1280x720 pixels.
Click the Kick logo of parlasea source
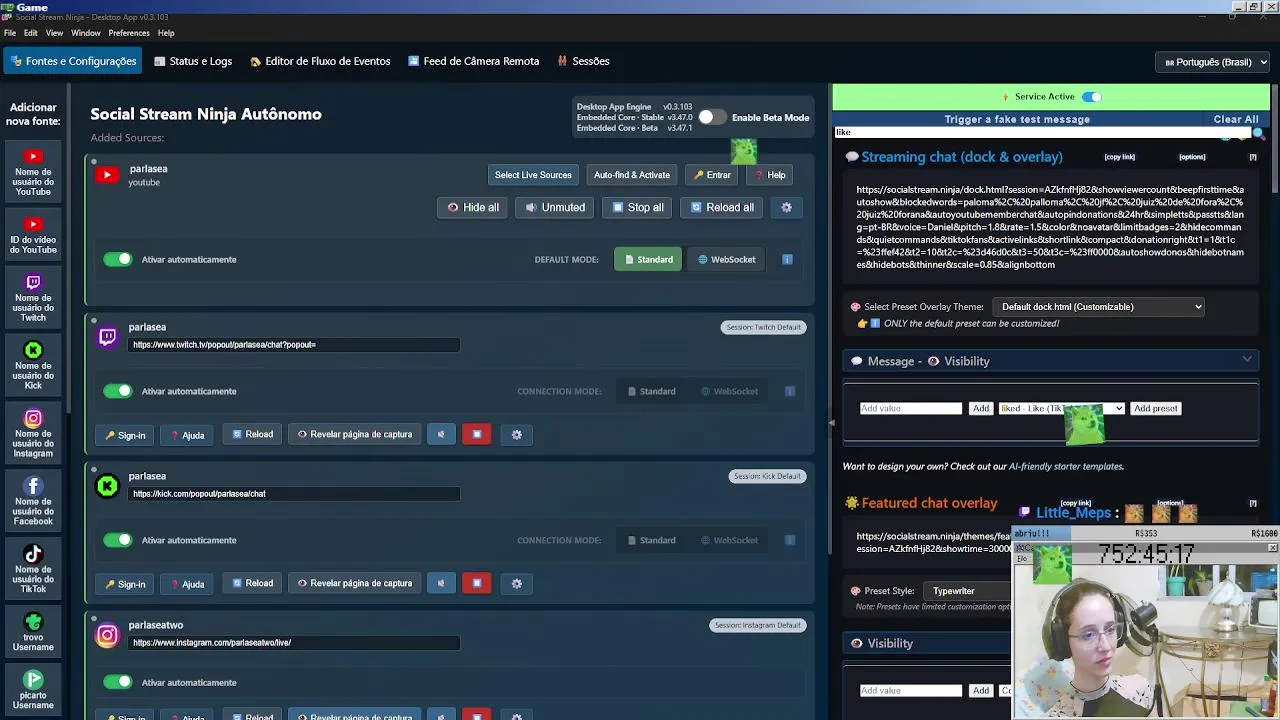tap(107, 486)
